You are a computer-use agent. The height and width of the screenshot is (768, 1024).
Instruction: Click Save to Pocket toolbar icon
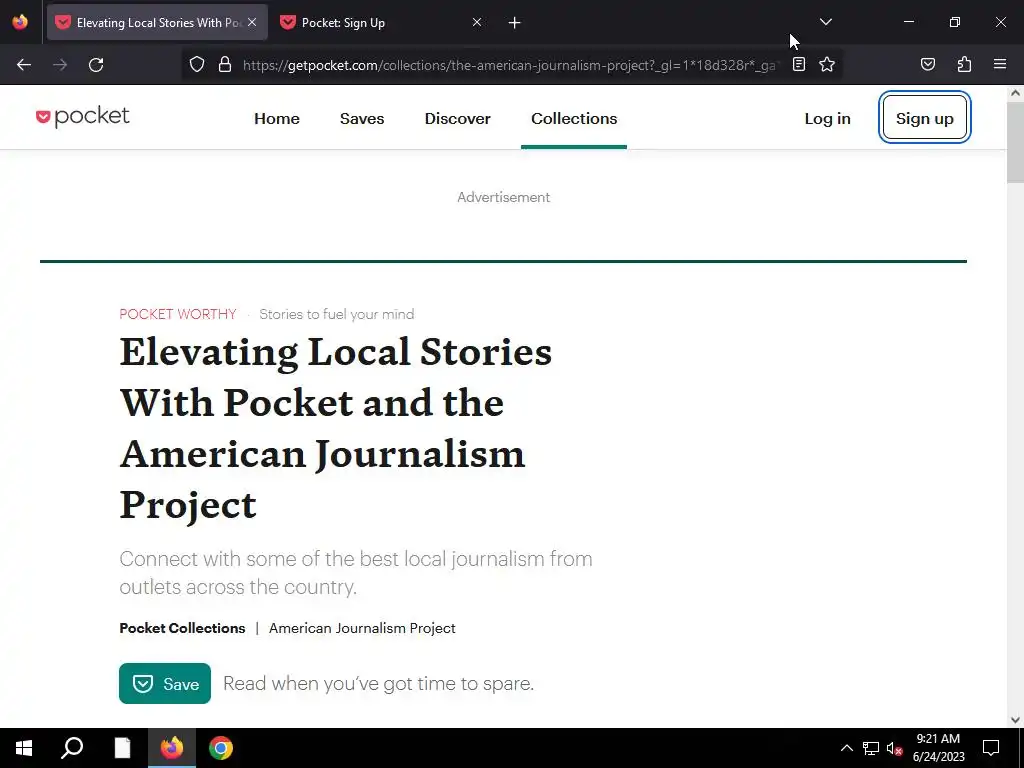pyautogui.click(x=928, y=64)
